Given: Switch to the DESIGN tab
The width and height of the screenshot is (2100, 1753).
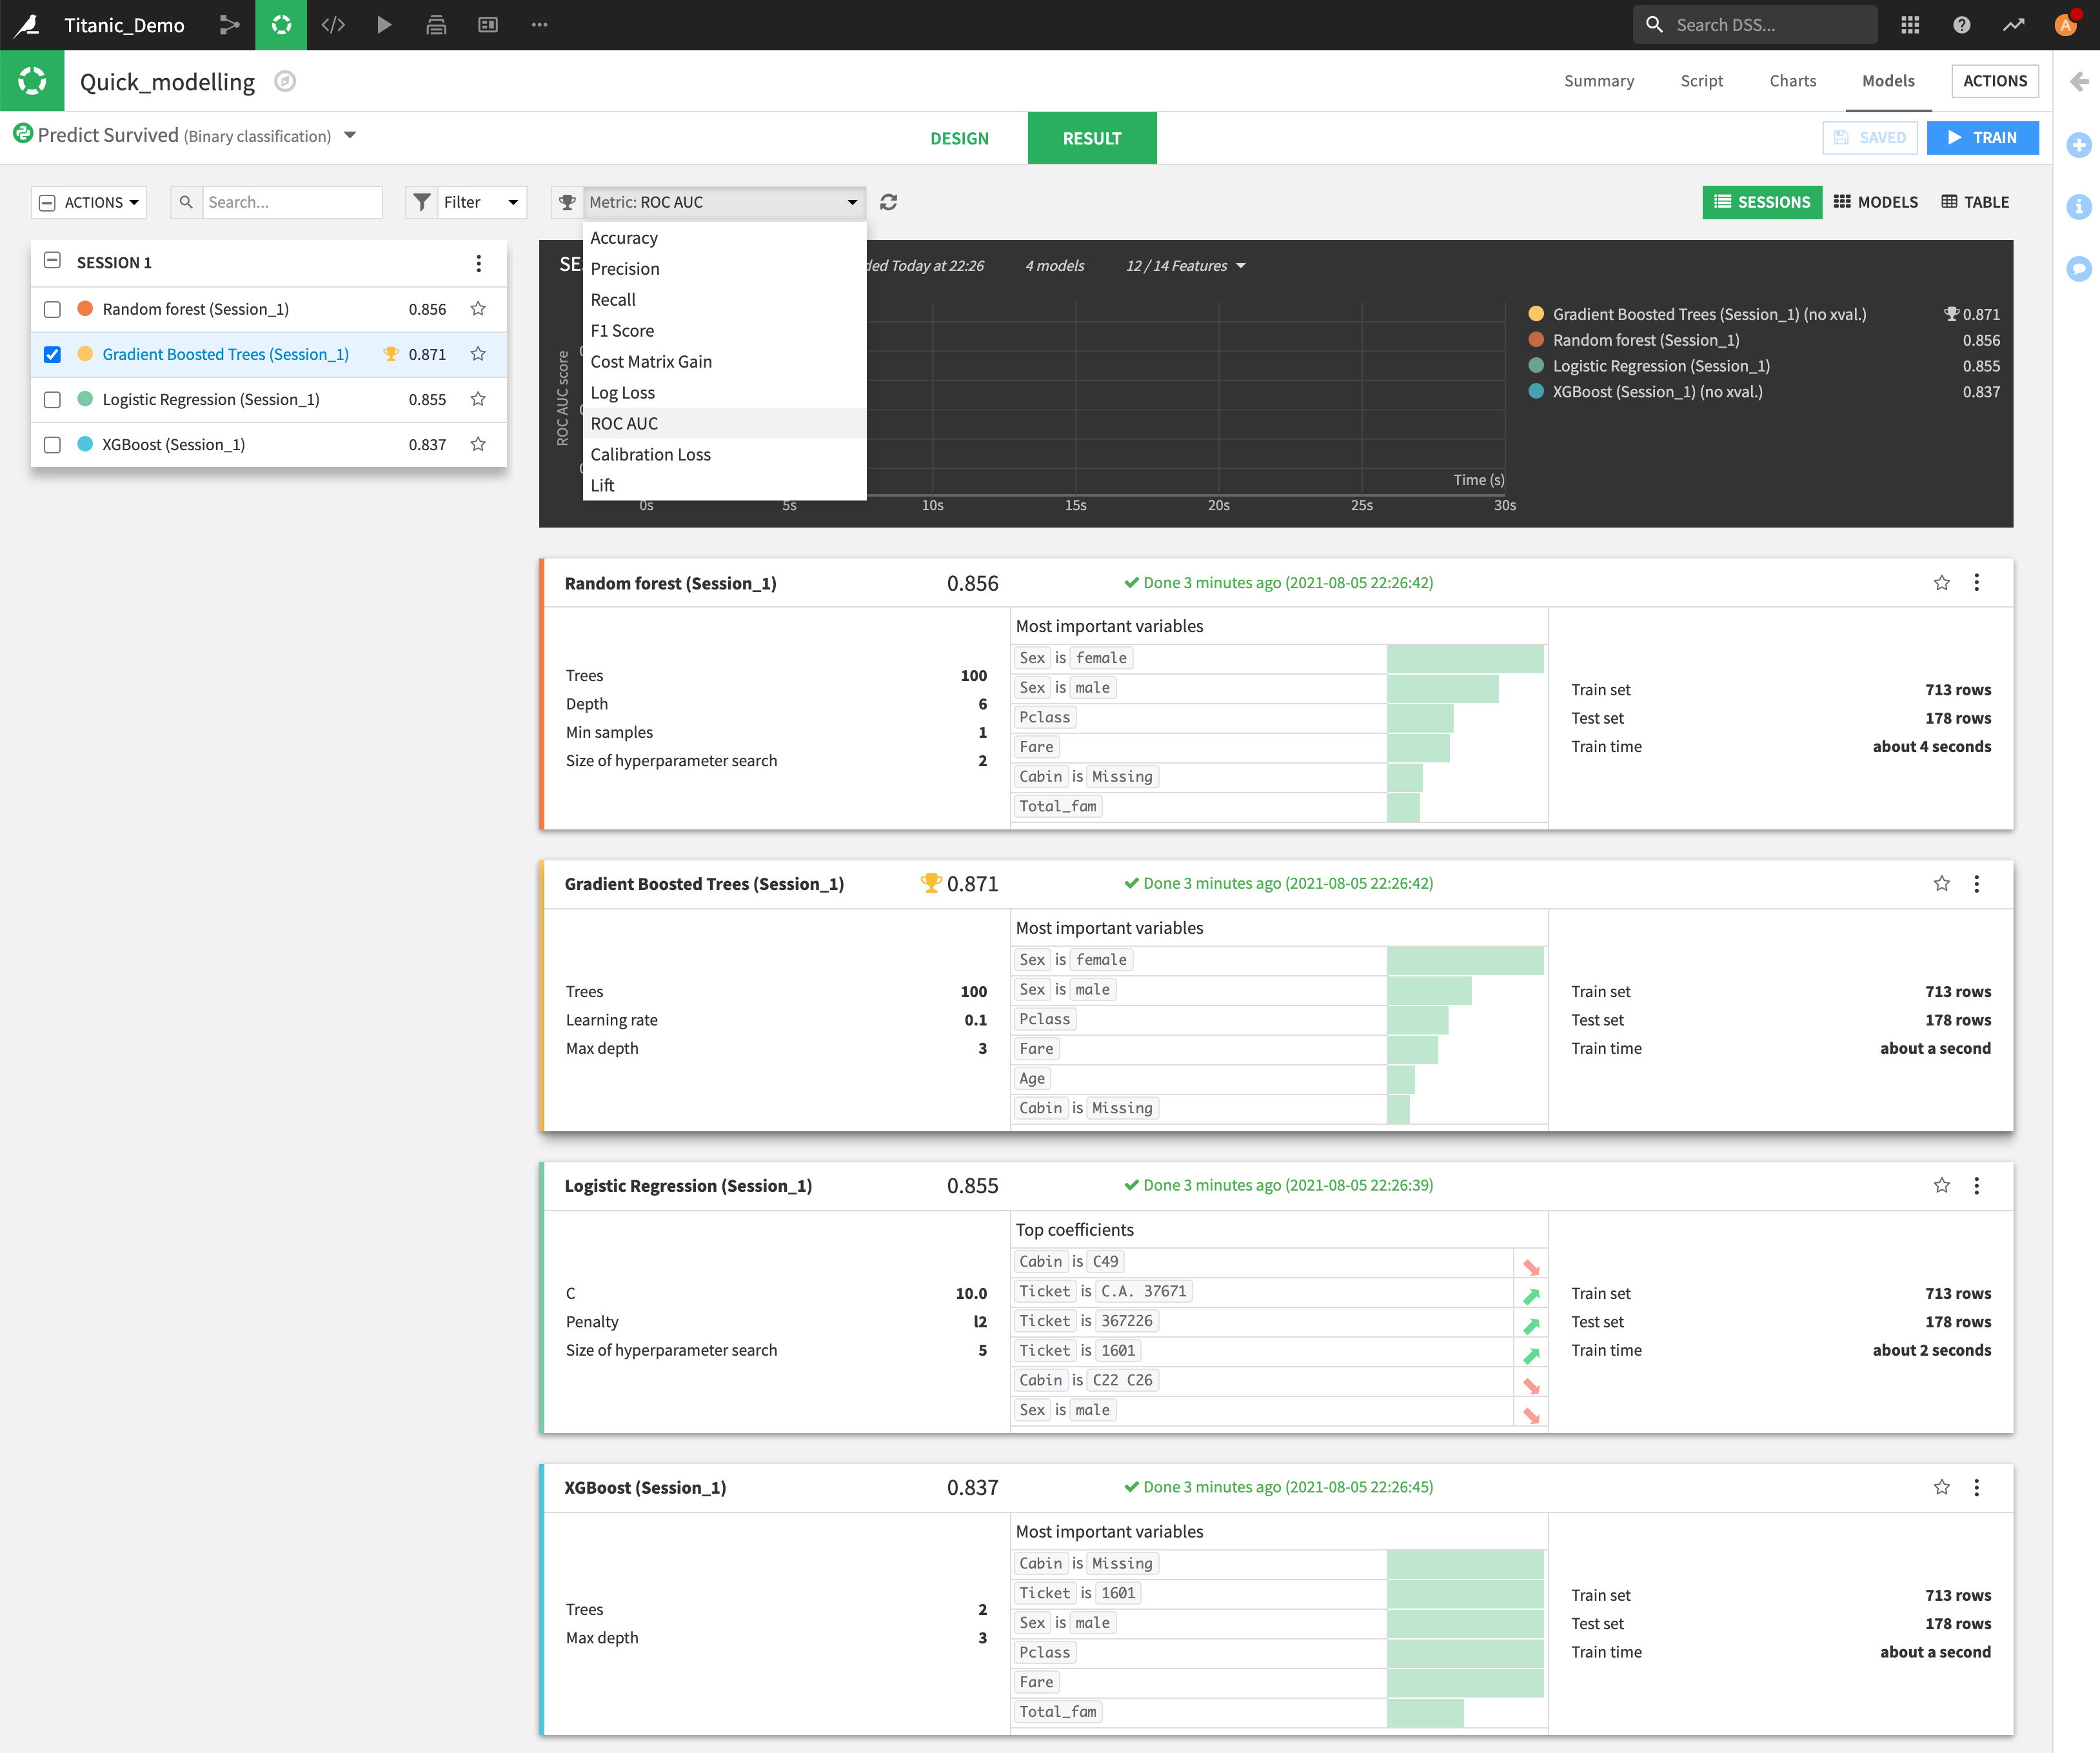Looking at the screenshot, I should point(958,138).
